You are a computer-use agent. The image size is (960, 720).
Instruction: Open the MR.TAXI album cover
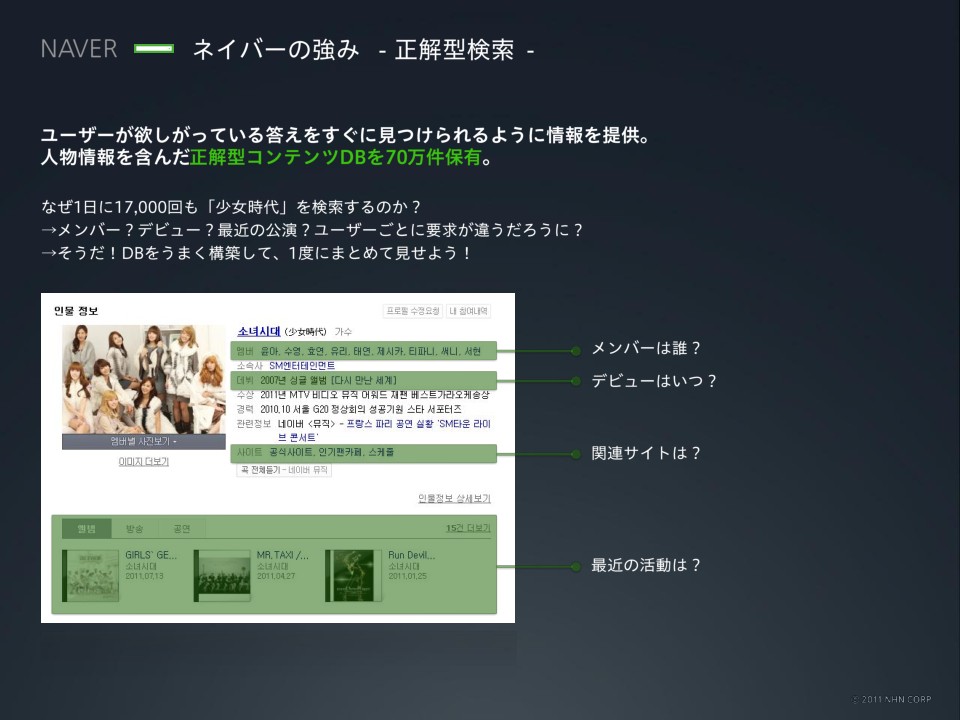coord(222,576)
